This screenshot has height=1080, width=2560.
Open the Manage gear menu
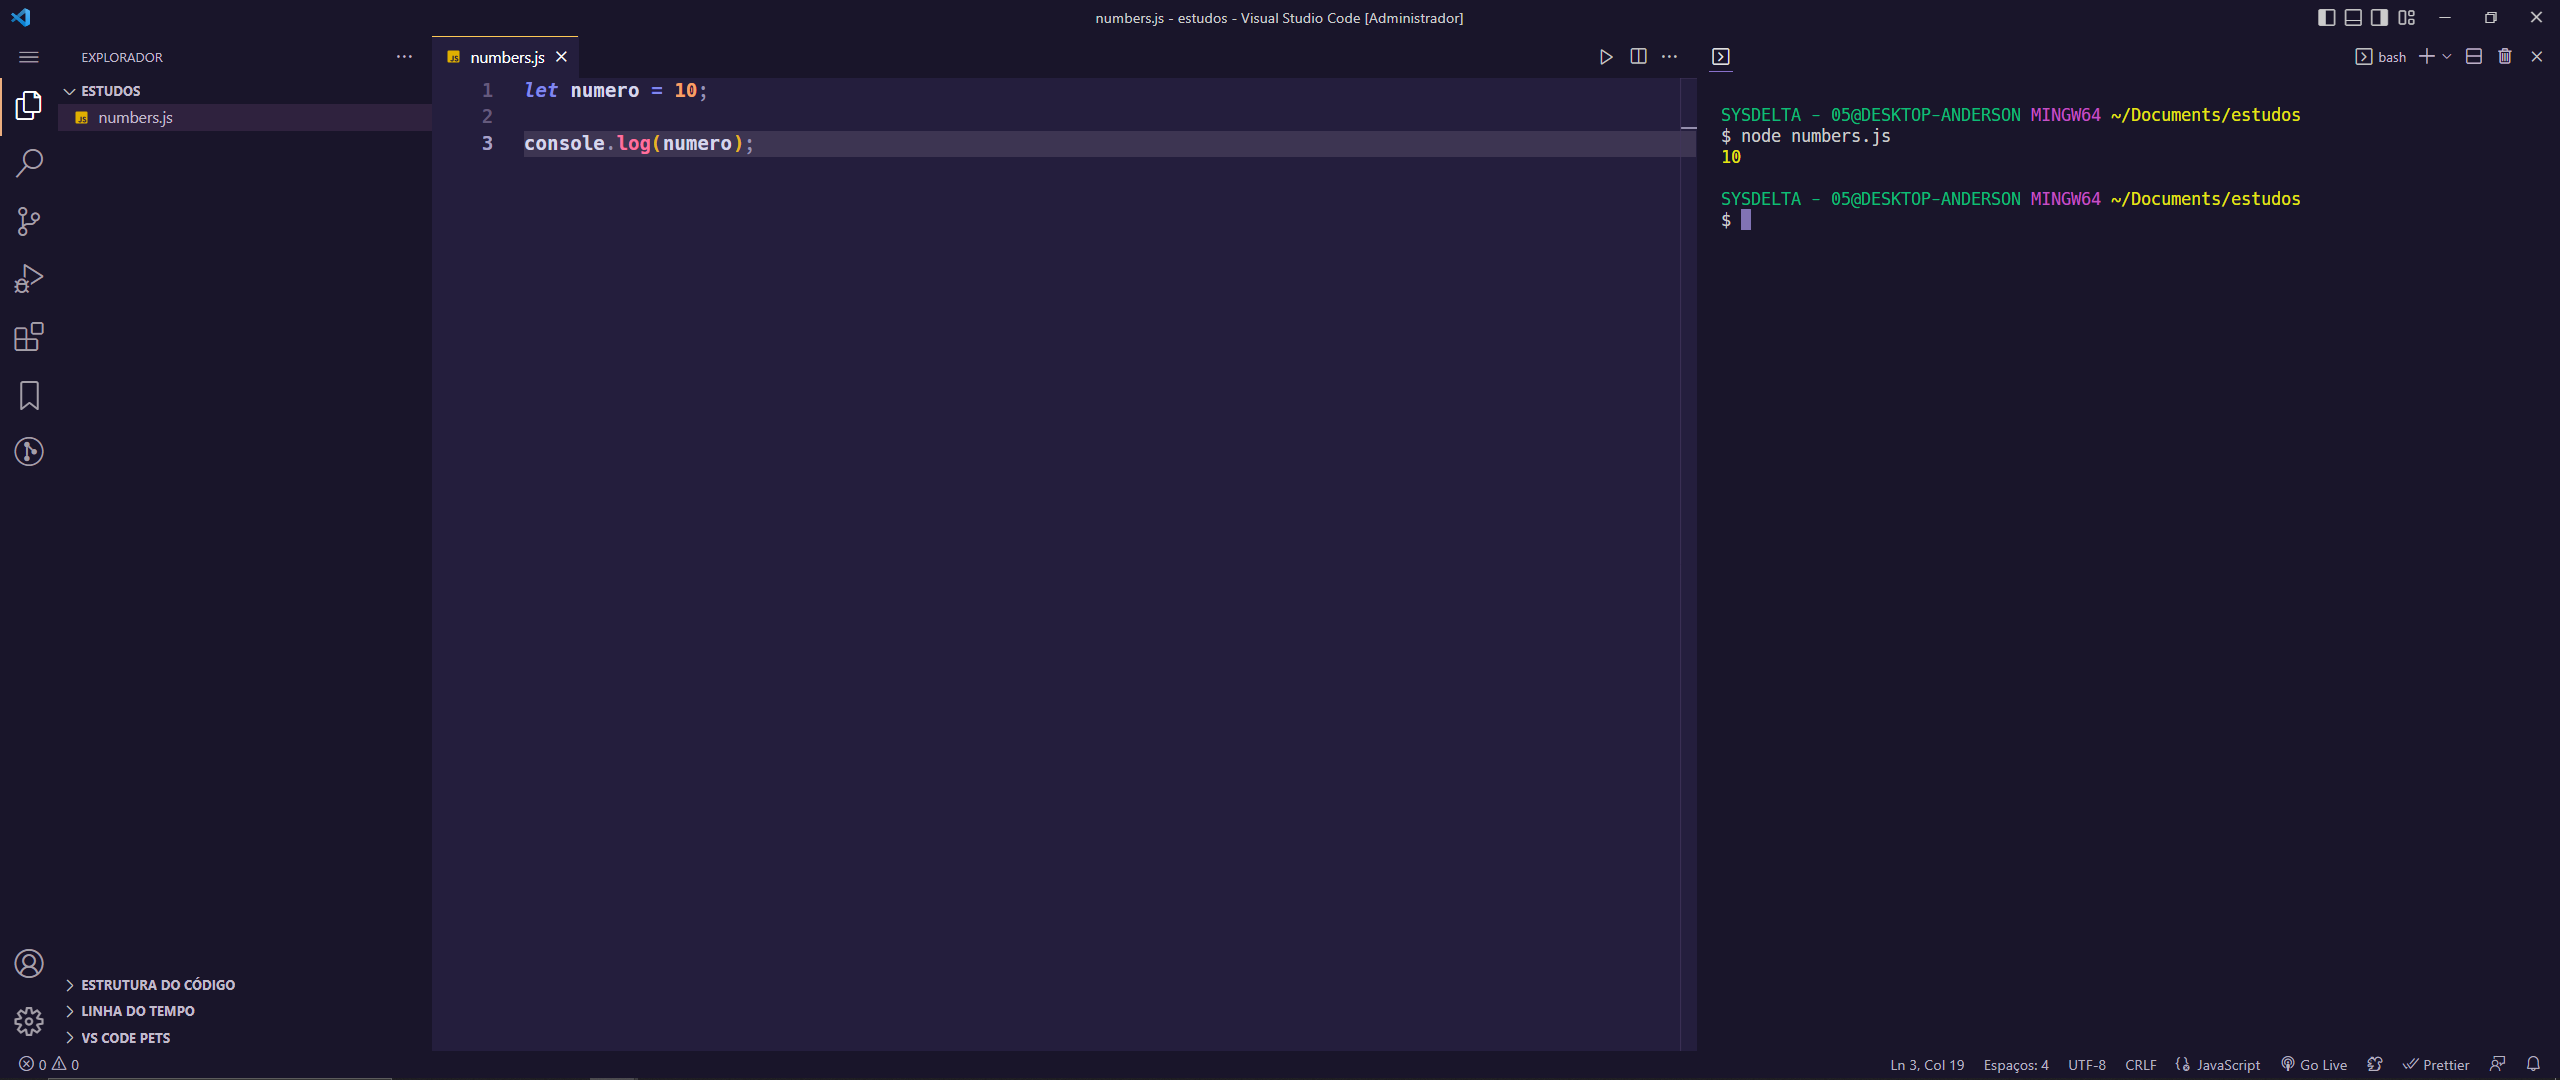coord(29,1021)
